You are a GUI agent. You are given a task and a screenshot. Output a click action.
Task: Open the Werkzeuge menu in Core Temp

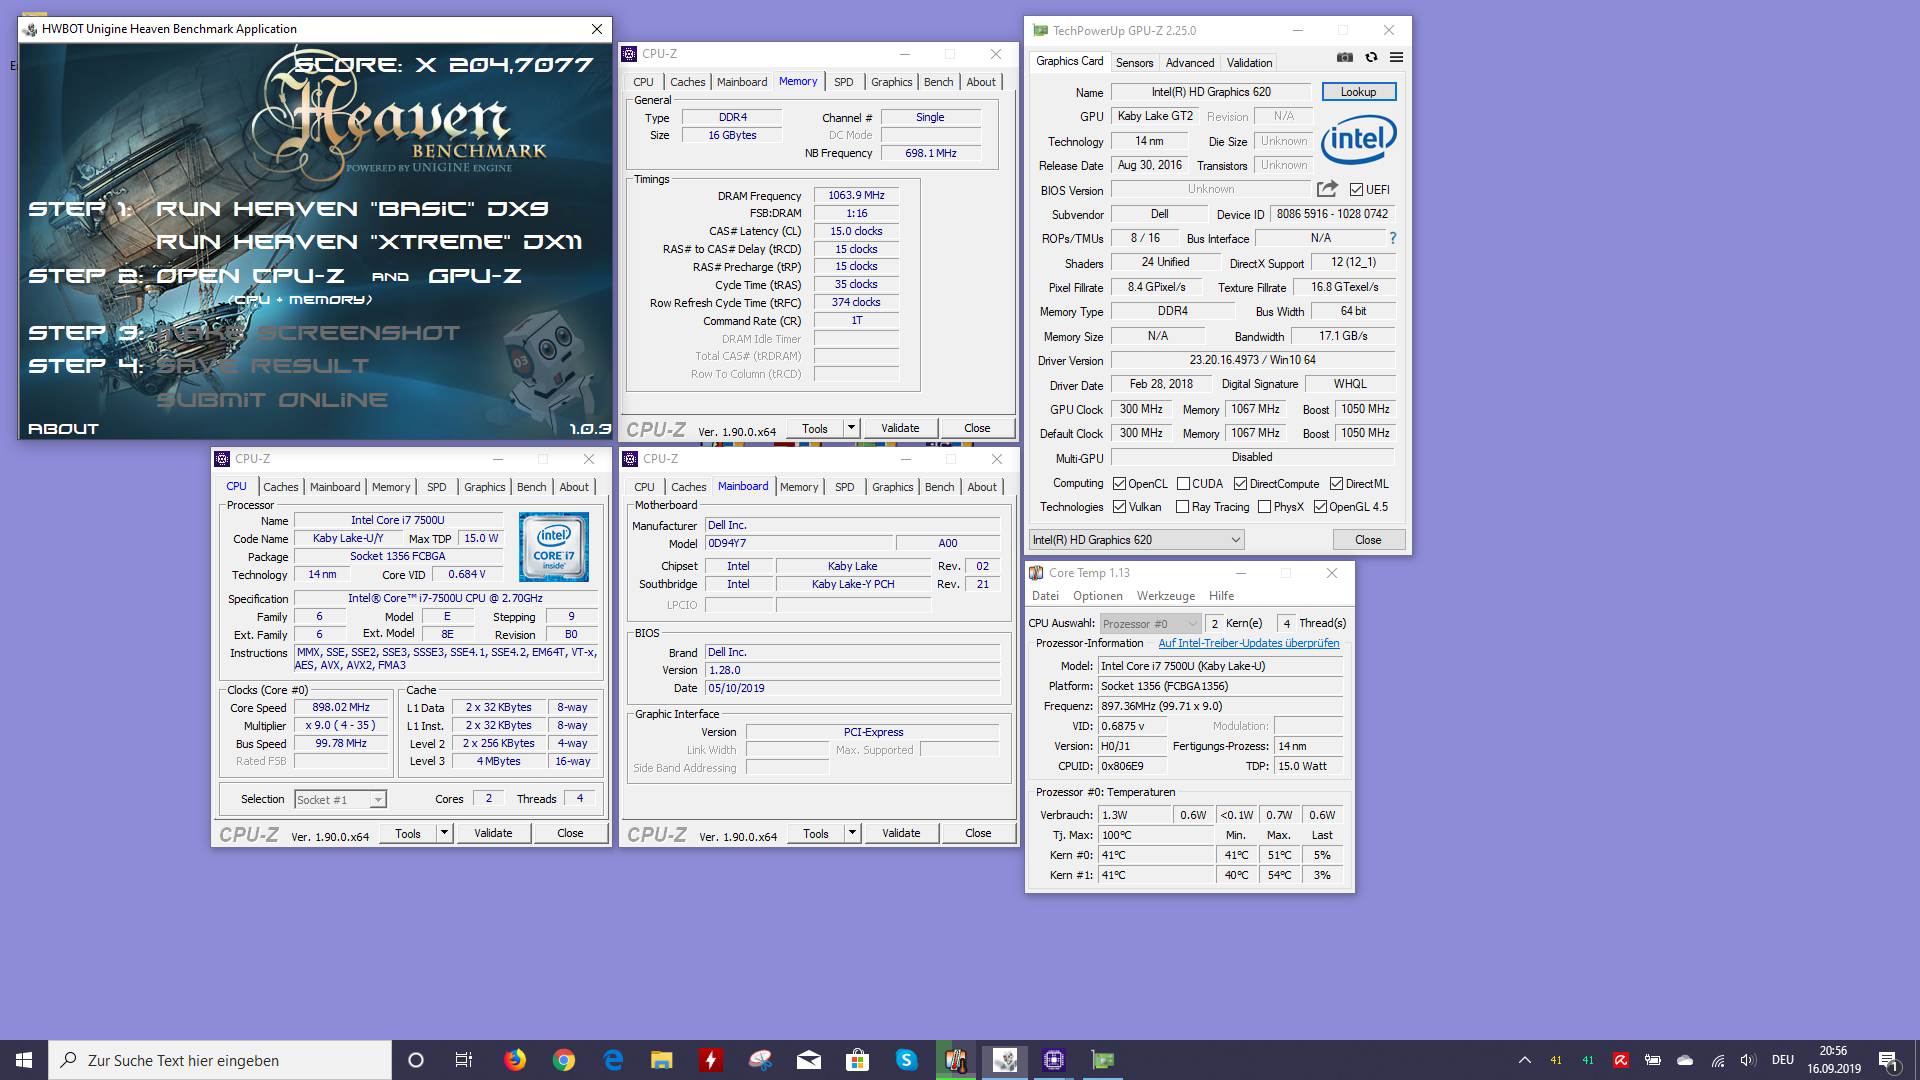coord(1165,596)
